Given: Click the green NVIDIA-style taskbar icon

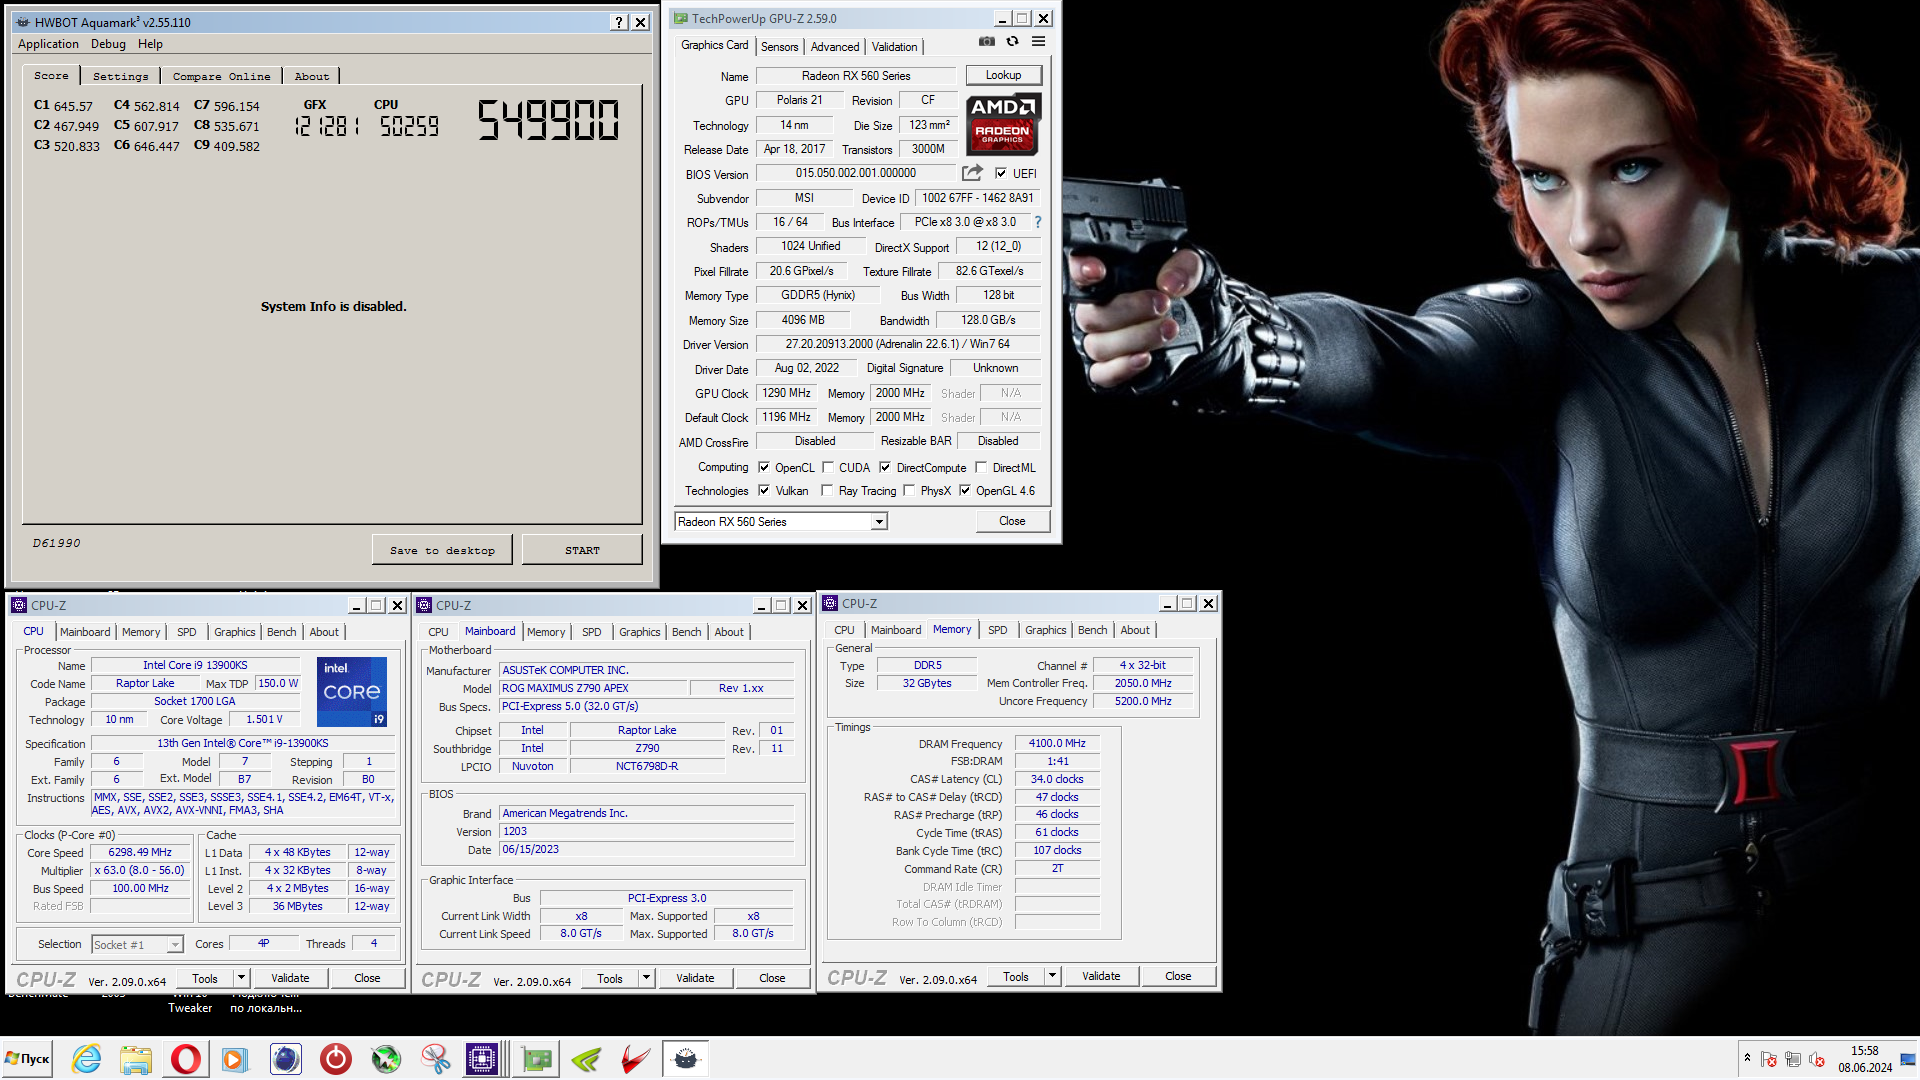Looking at the screenshot, I should 586,1059.
